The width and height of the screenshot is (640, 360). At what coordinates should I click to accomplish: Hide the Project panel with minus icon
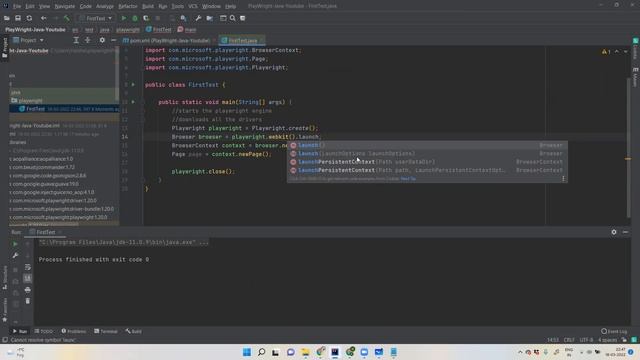click(x=113, y=40)
